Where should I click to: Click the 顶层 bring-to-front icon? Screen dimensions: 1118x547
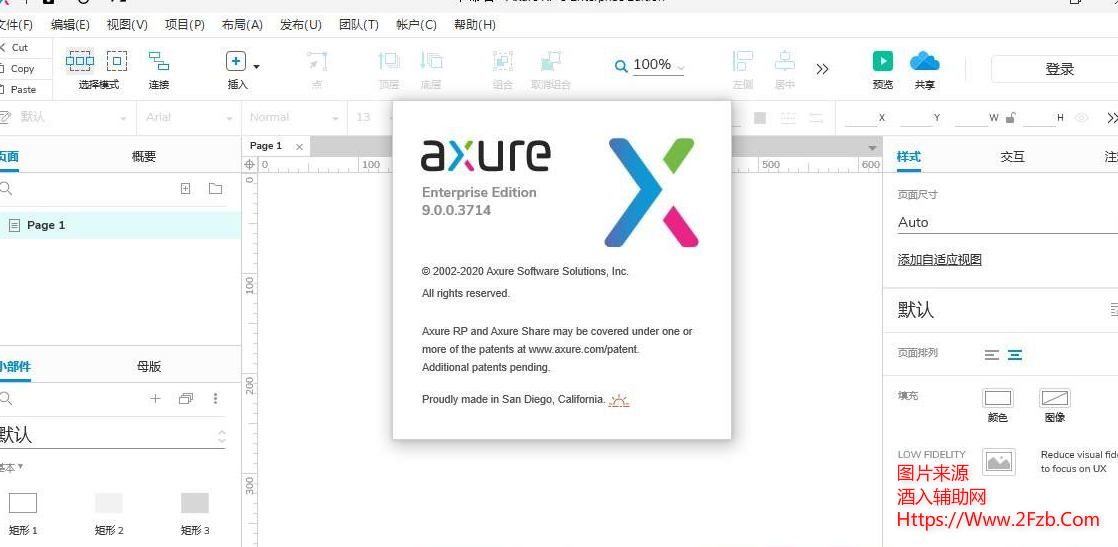pos(389,61)
